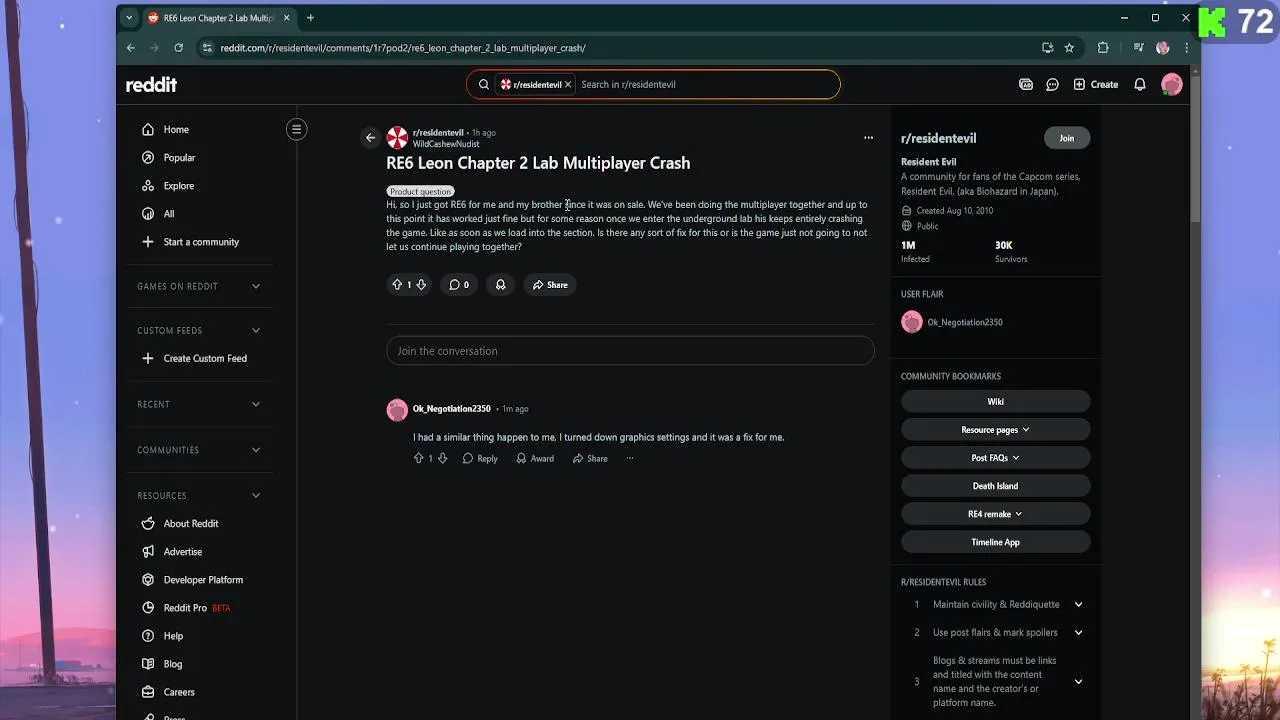Share the comment
The image size is (1280, 720).
590,458
